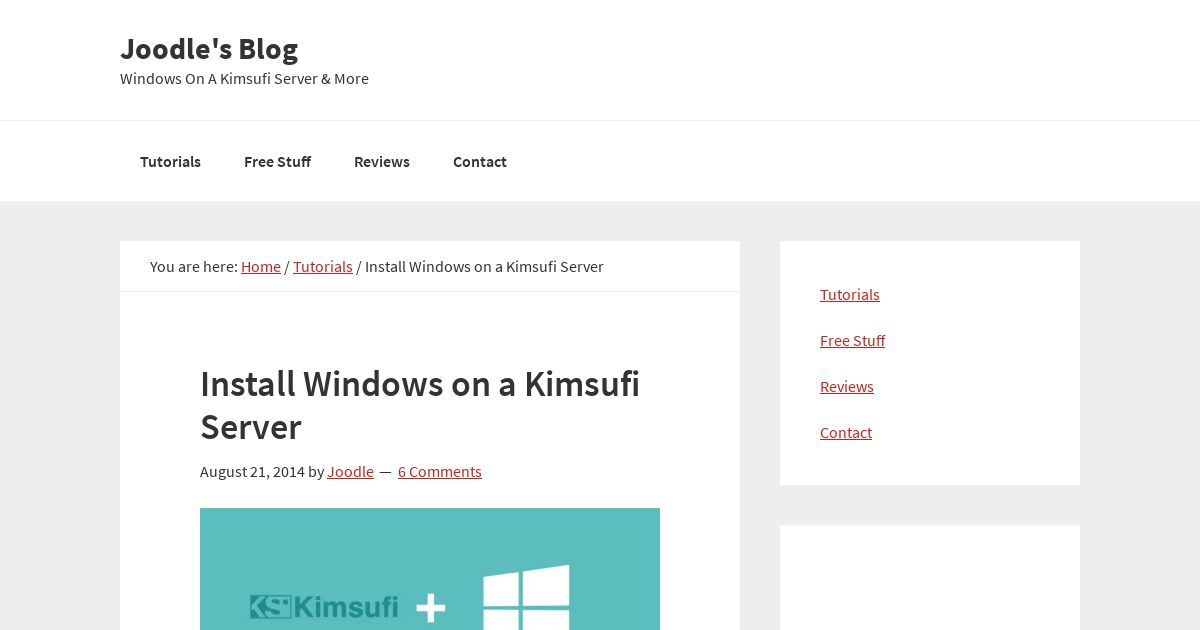Open Reviews in the sidebar widget

coord(847,386)
